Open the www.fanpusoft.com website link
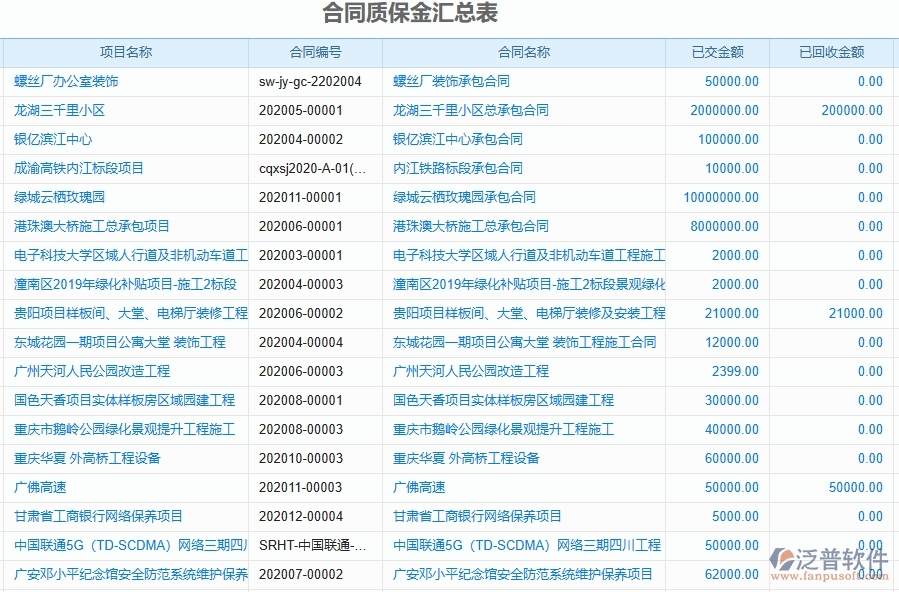899x592 pixels. pos(830,575)
